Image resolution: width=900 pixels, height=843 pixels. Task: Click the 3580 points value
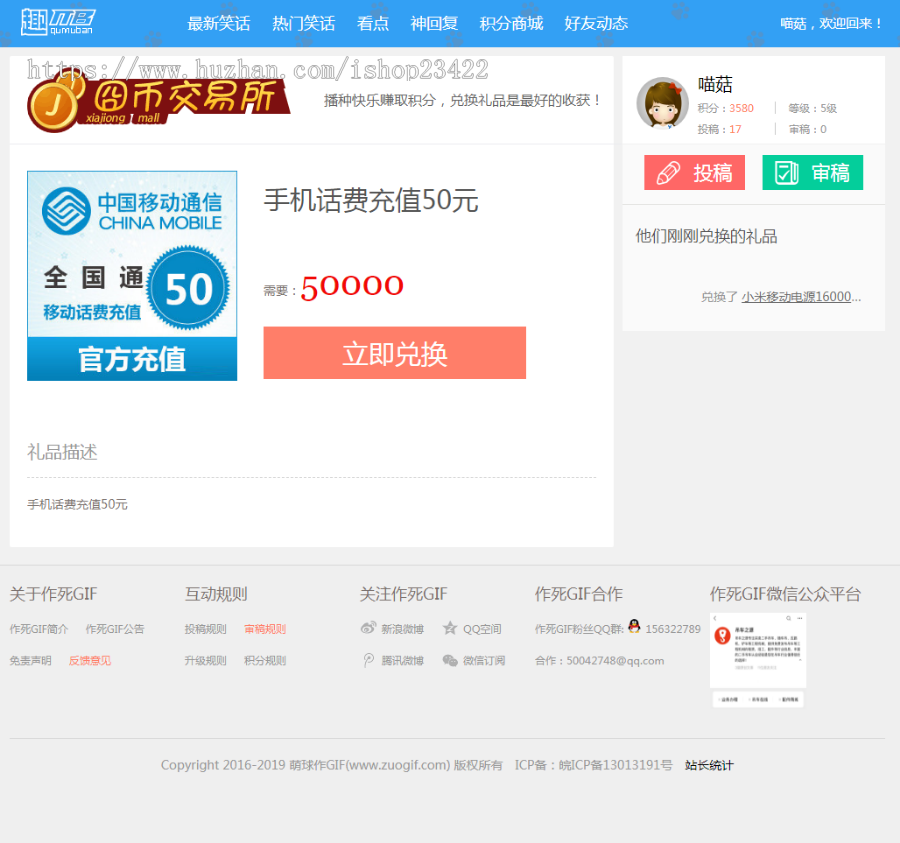pos(742,108)
